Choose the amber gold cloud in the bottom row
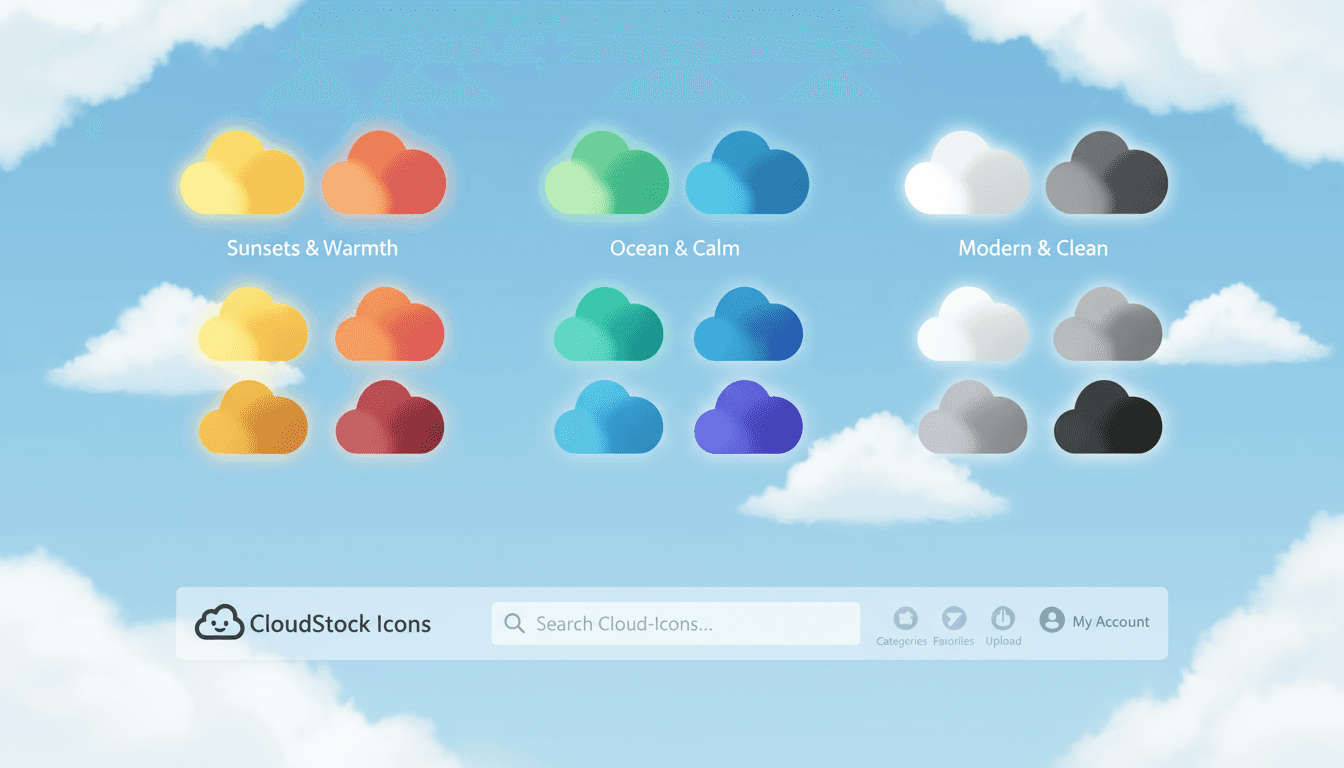Screen dimensions: 1344x768 (x=253, y=418)
